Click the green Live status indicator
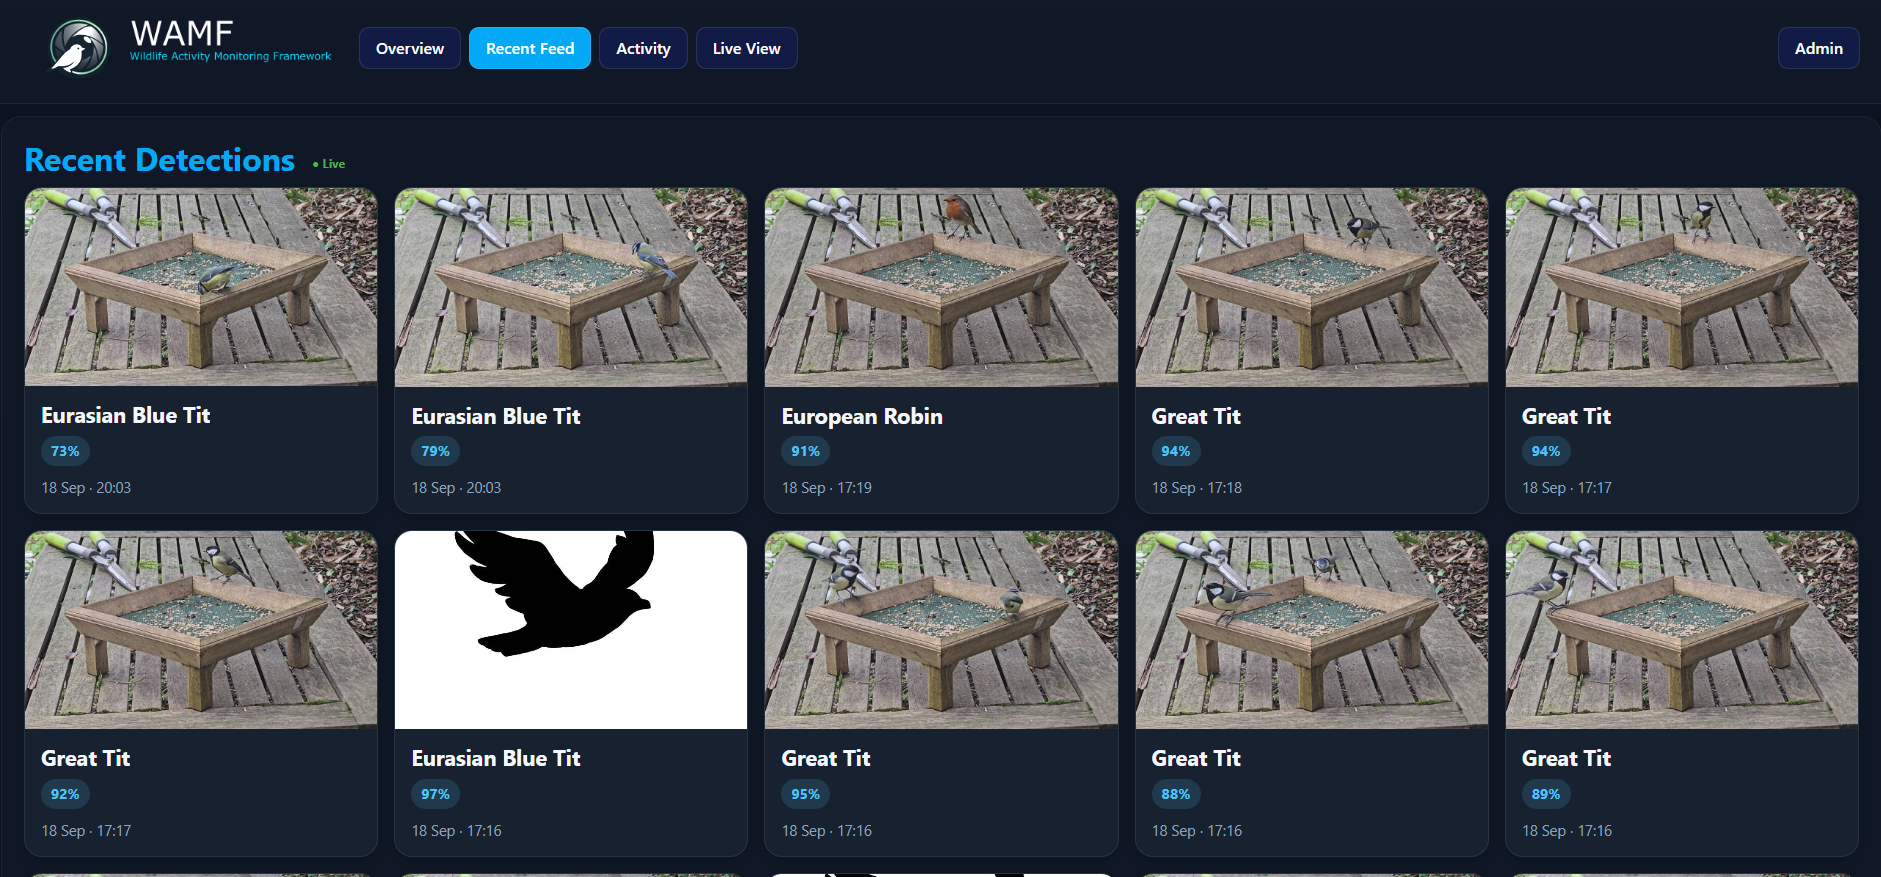1881x877 pixels. [x=329, y=164]
